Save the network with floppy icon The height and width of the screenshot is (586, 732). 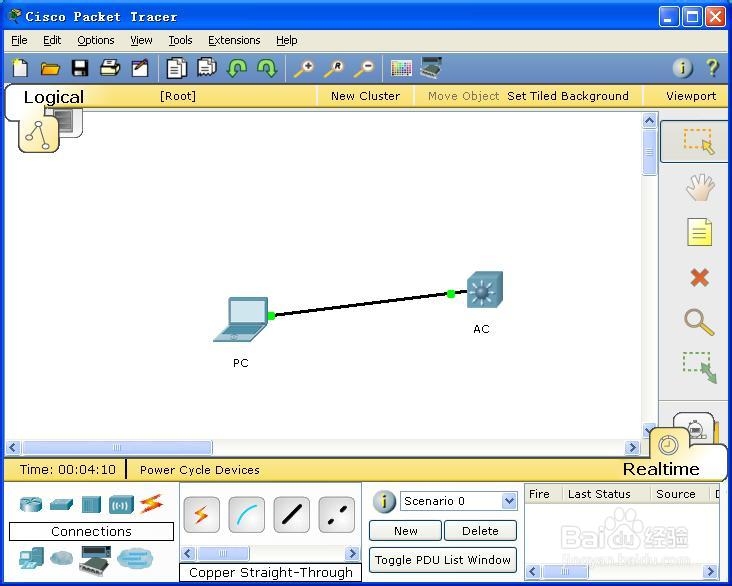pos(80,68)
